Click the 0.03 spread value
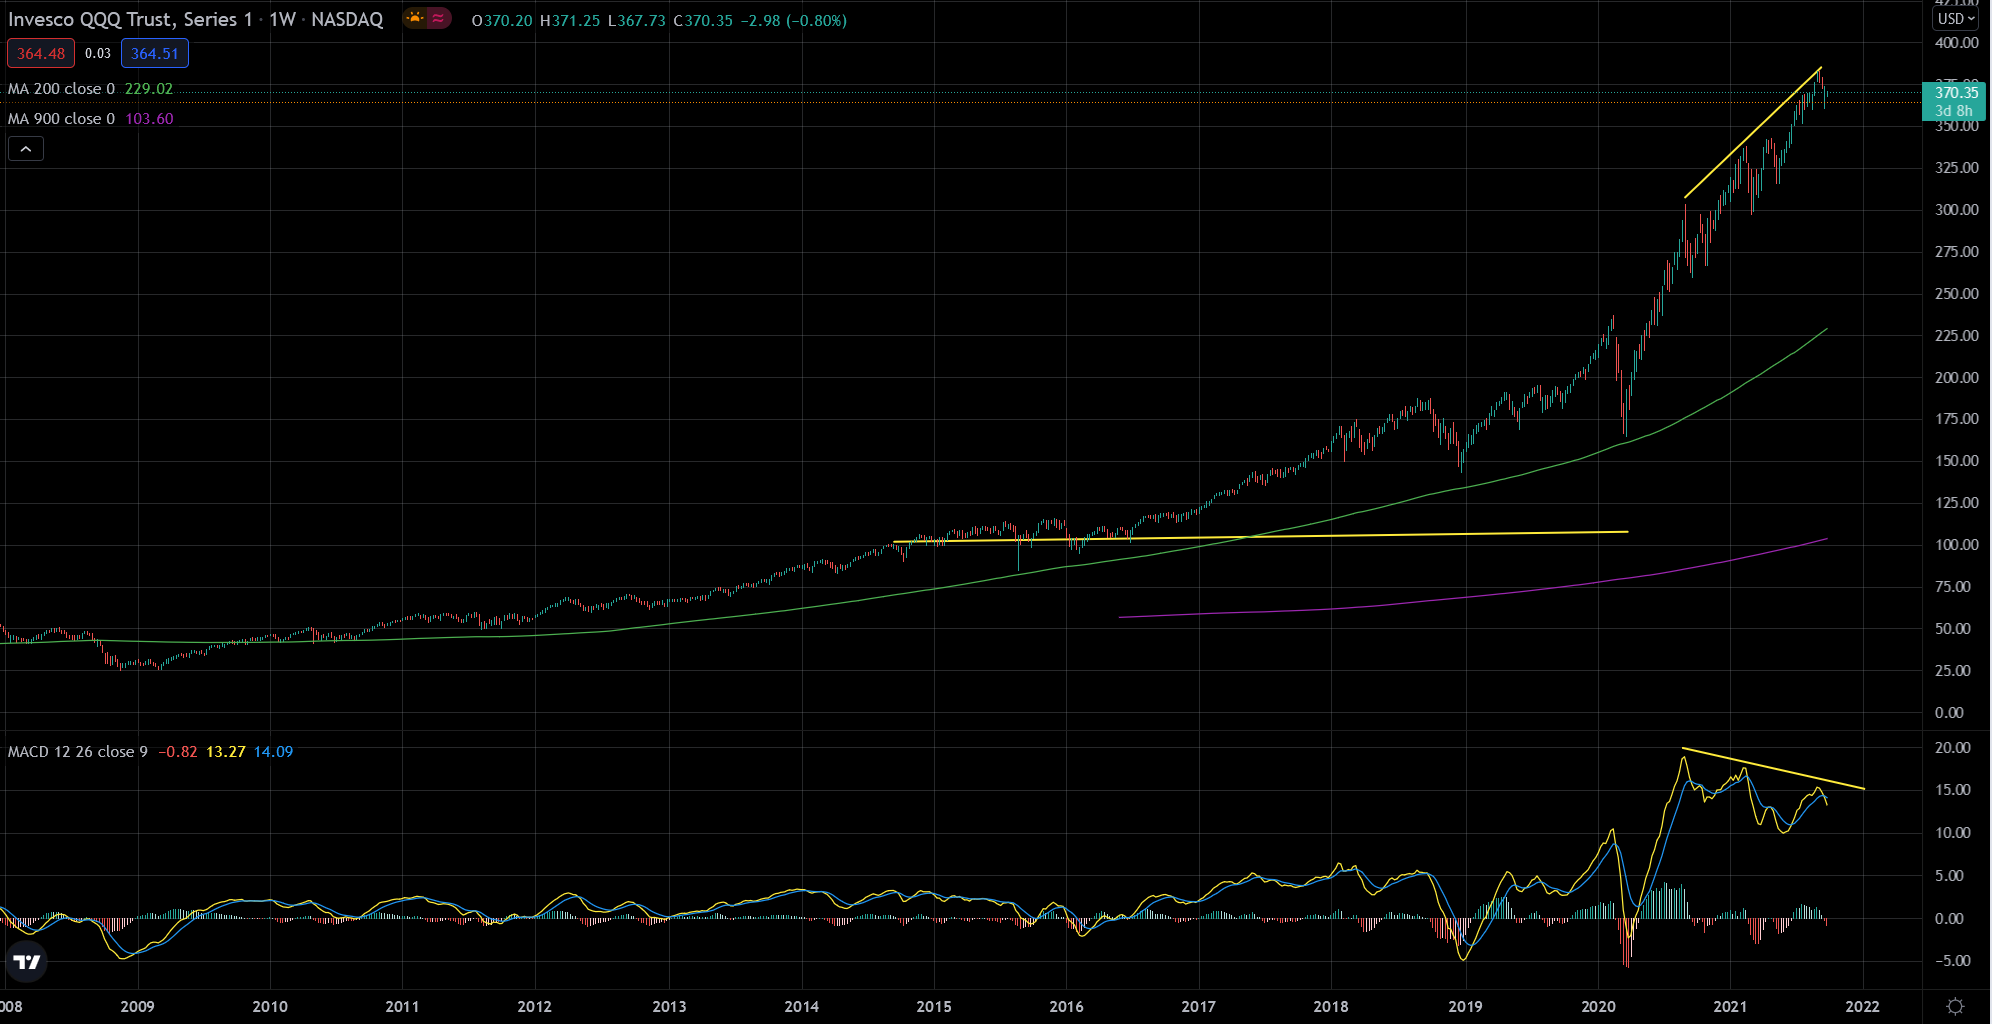 (98, 54)
